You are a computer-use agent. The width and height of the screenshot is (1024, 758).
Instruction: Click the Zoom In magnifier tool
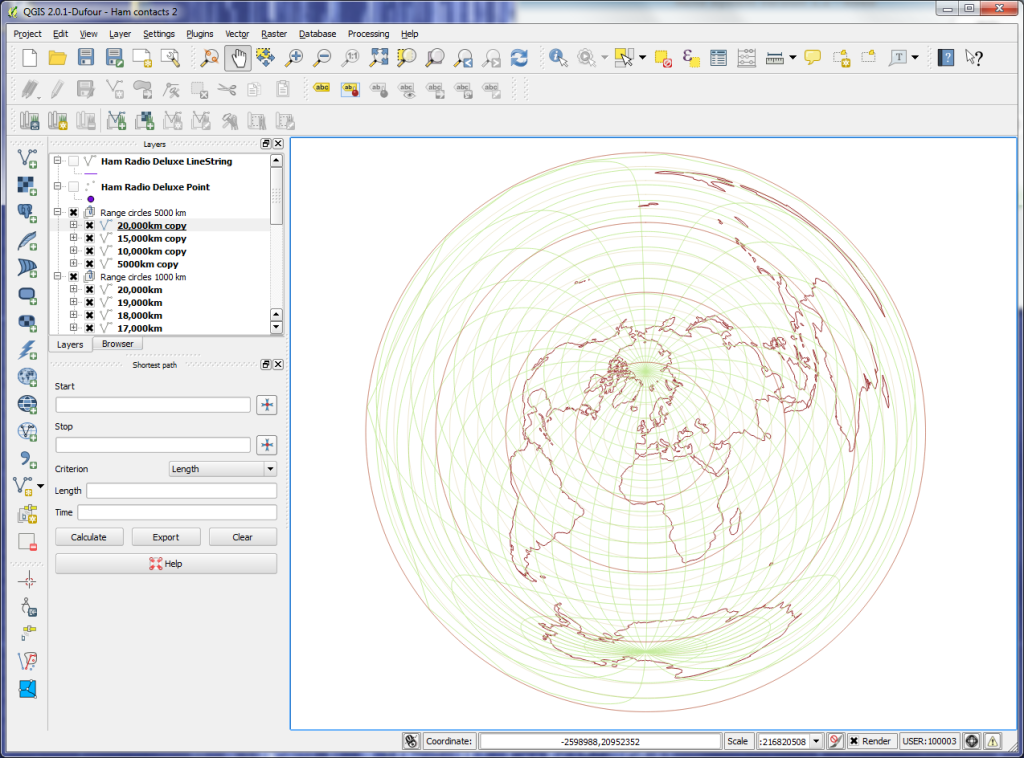tap(295, 58)
